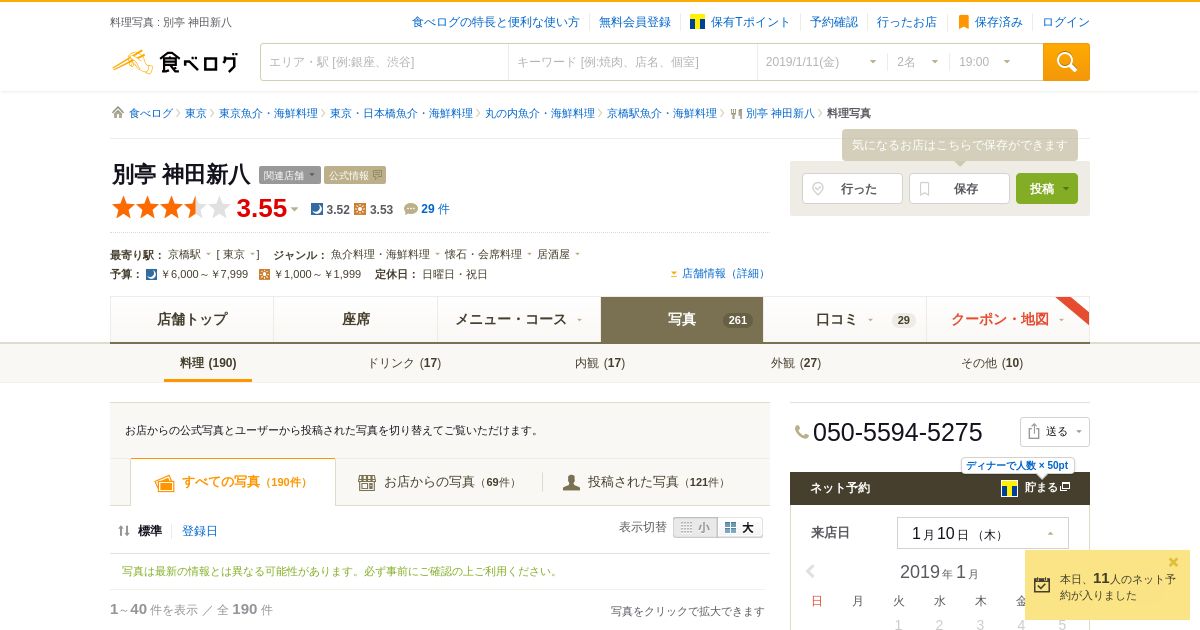Click the T-point icon in top bar
Screen dimensions: 1200x630
click(x=697, y=22)
